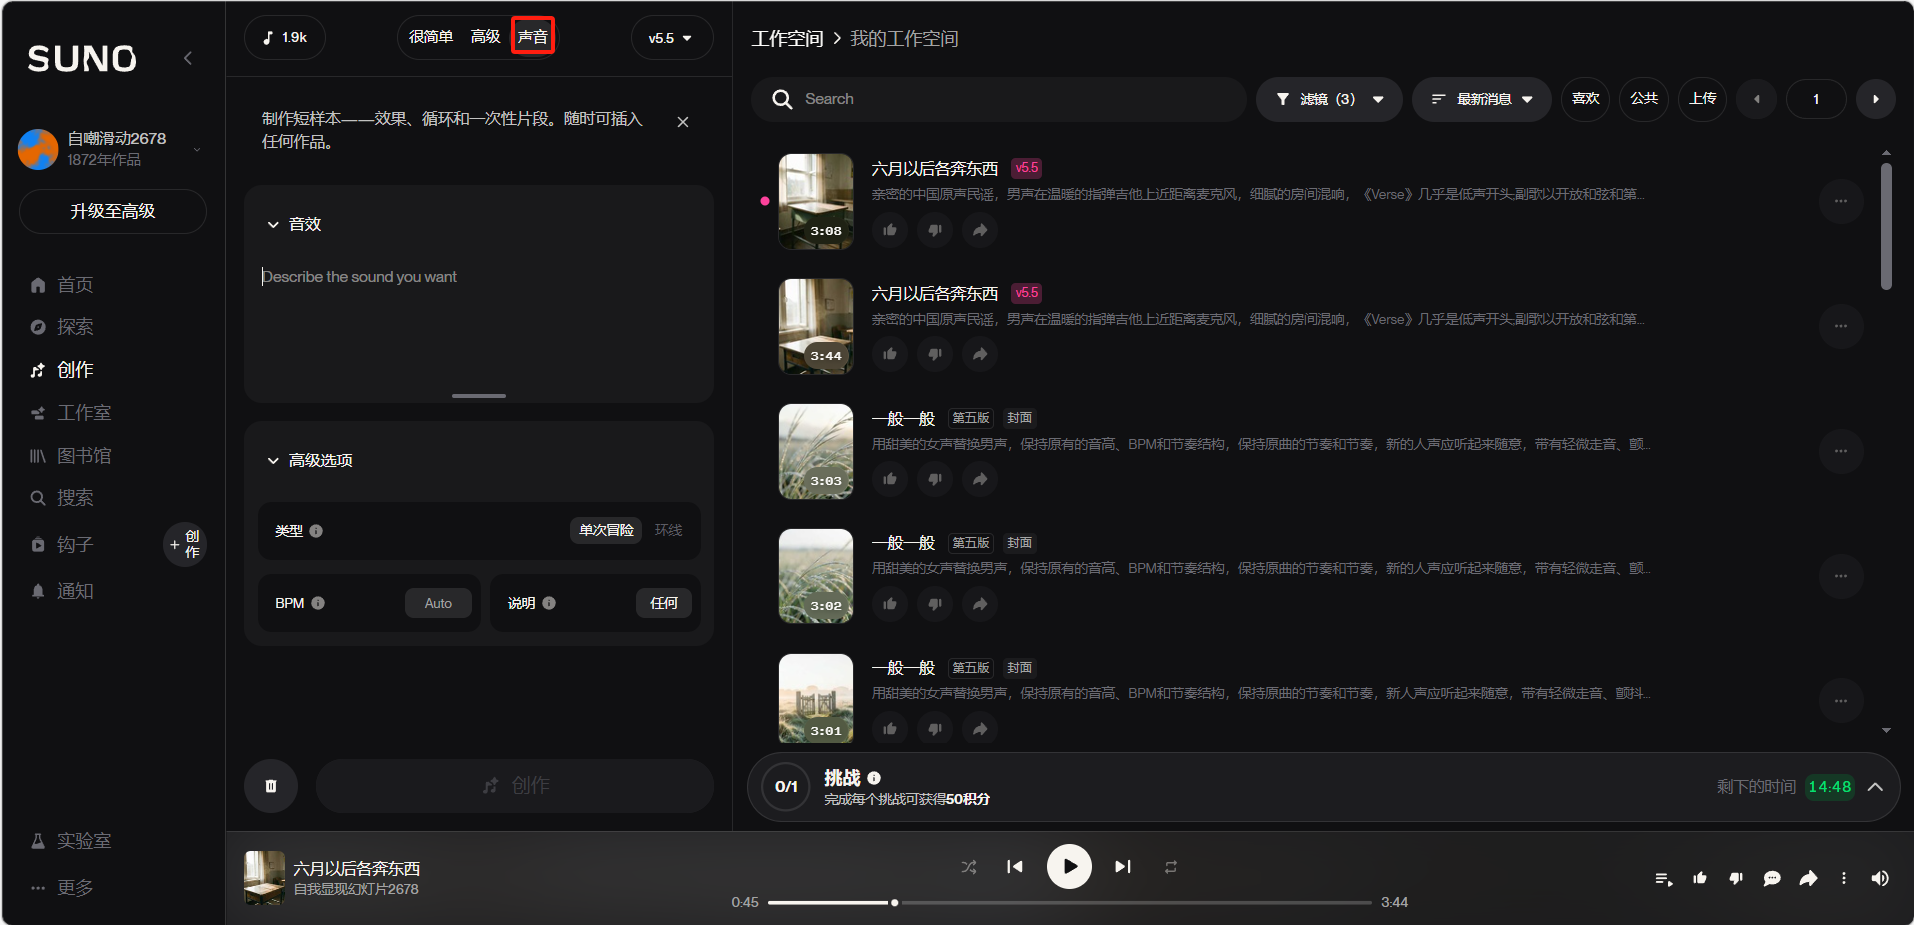Open the v5.5 model version dropdown

671,38
